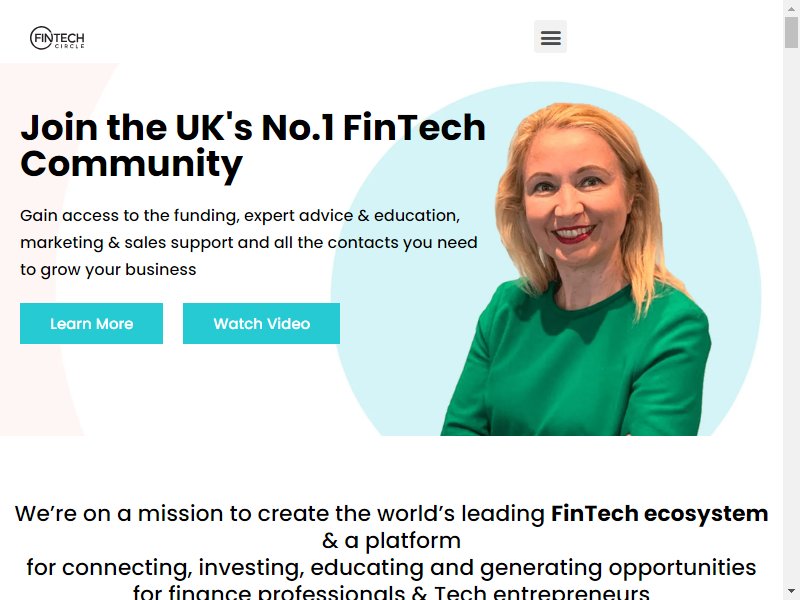
Task: Click the 'We're on a mission' sentence
Action: [391, 513]
